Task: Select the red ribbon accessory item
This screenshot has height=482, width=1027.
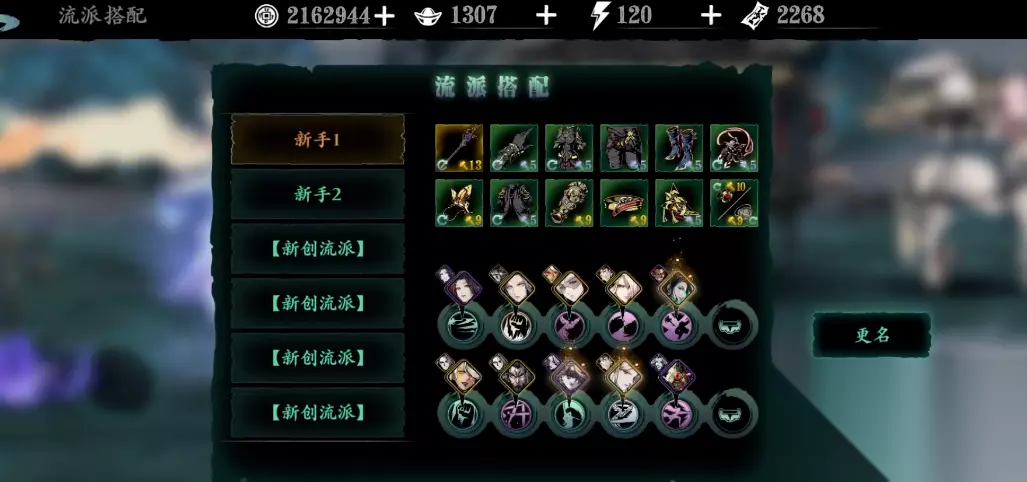Action: coord(734,148)
